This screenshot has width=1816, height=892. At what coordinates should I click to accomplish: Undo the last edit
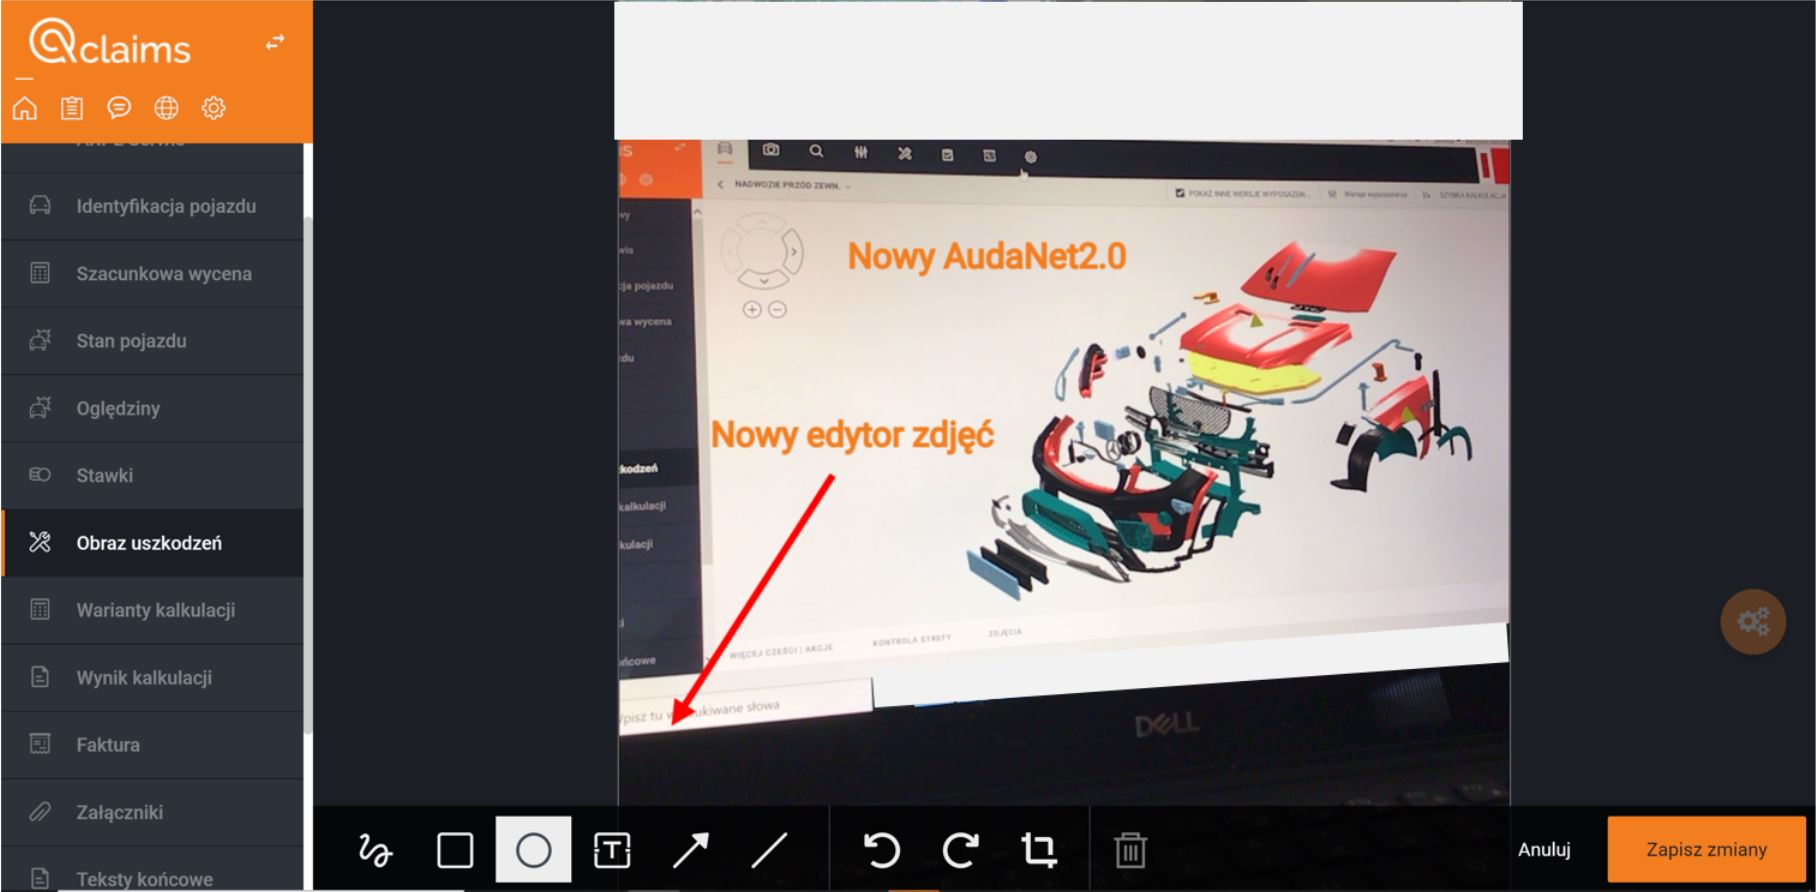tap(881, 850)
